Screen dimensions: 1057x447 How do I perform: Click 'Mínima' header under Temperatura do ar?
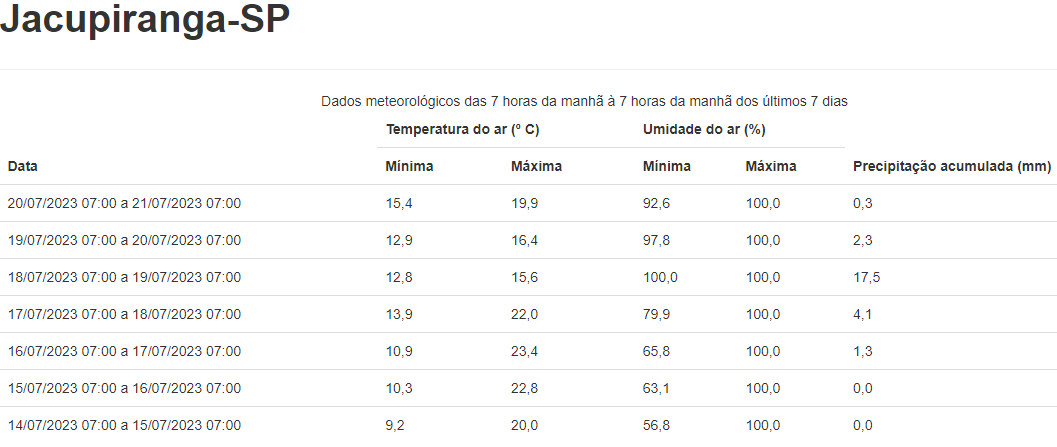409,167
